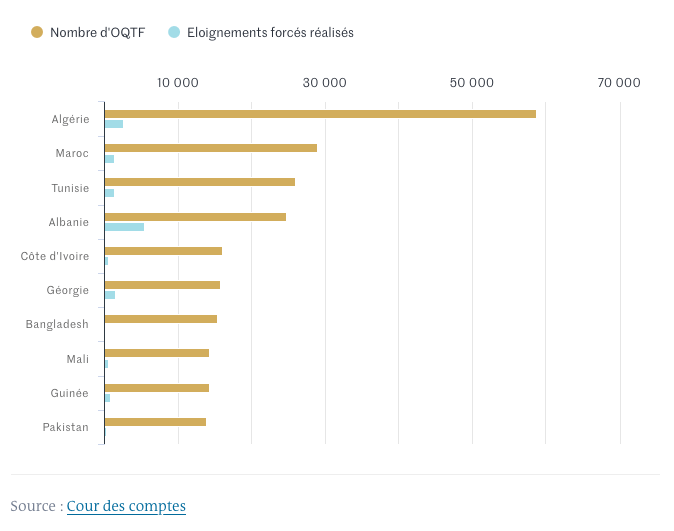Screen dimensions: 674x531
Task: Click the Algérie forced removals blue bar
Action: click(x=114, y=124)
